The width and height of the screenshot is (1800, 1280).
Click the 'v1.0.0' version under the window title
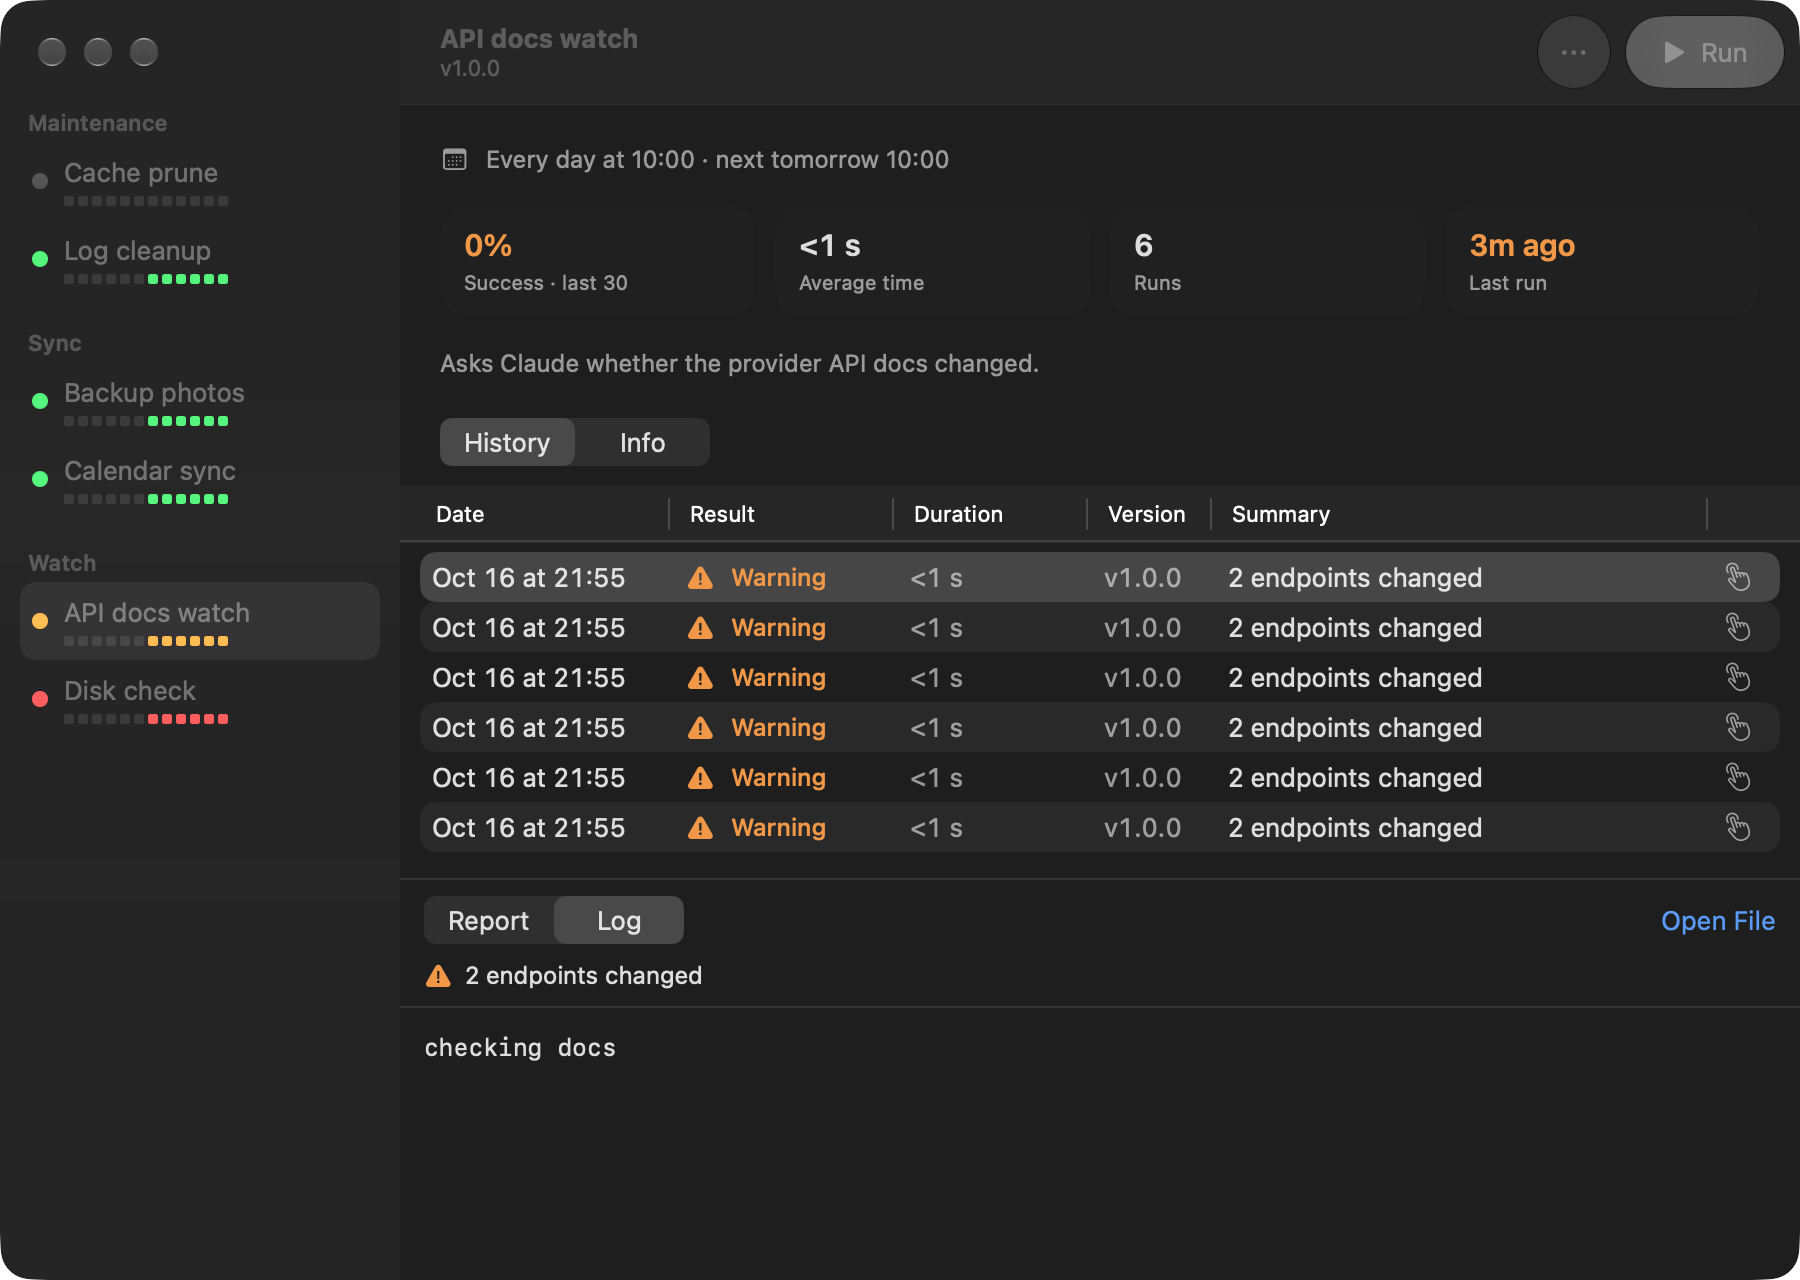pos(470,69)
